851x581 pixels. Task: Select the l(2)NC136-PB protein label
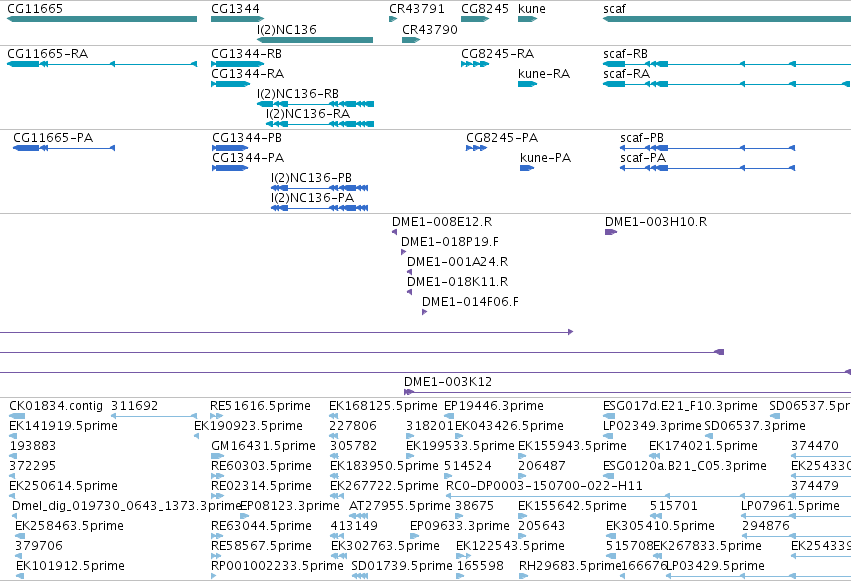[312, 178]
